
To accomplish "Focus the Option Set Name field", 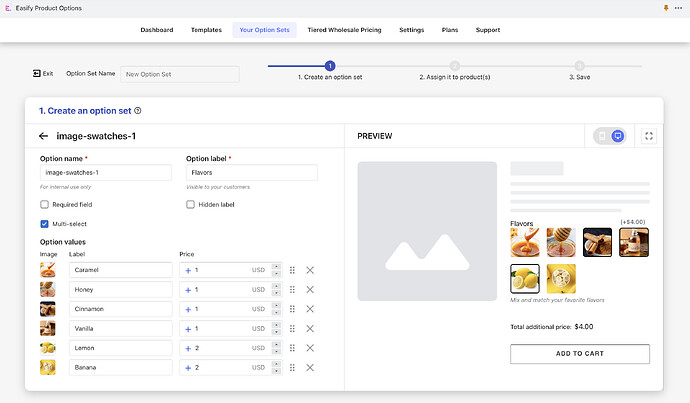I will pyautogui.click(x=180, y=74).
